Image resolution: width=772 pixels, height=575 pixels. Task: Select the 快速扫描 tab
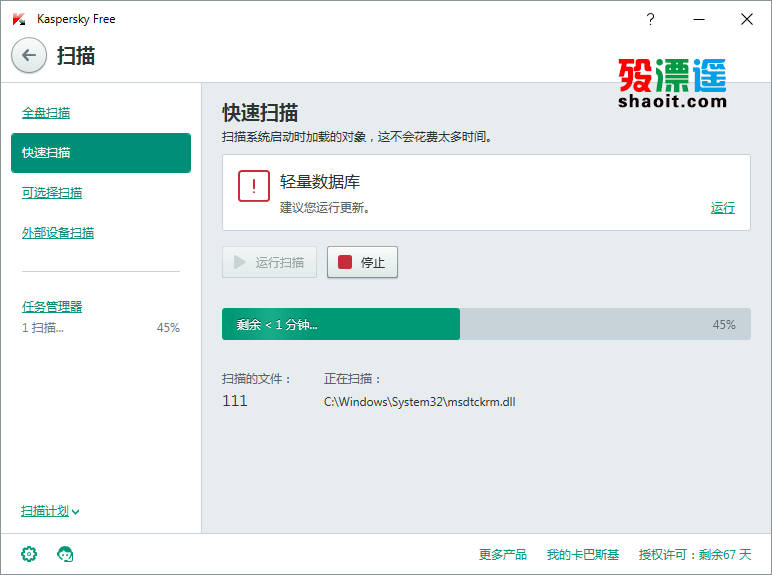tap(101, 153)
